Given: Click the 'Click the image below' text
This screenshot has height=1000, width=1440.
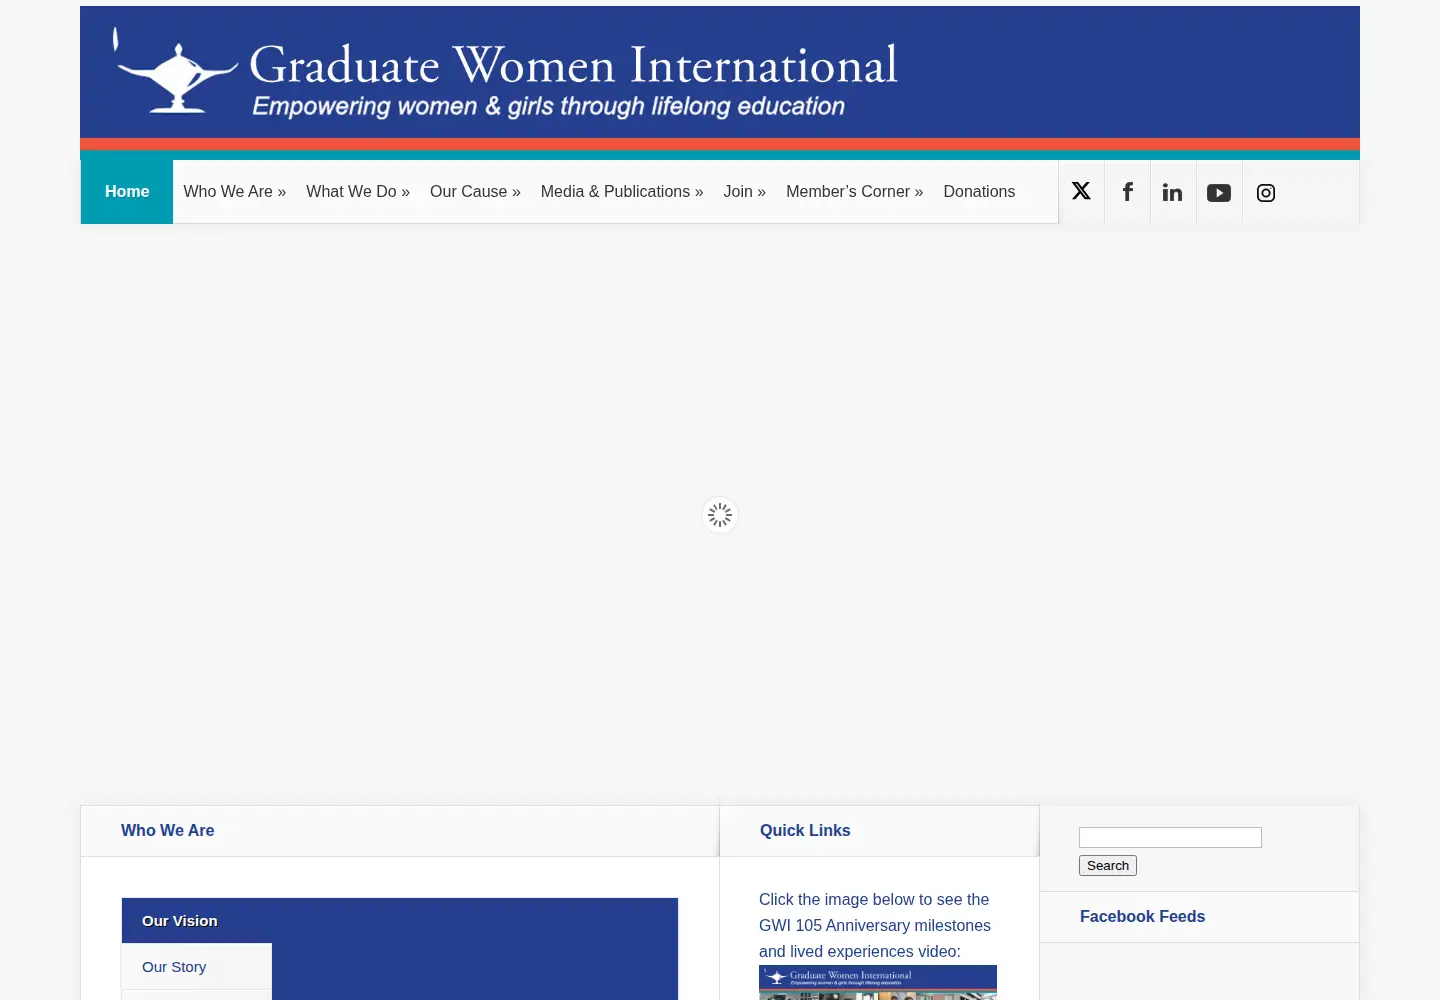Looking at the screenshot, I should tap(875, 926).
